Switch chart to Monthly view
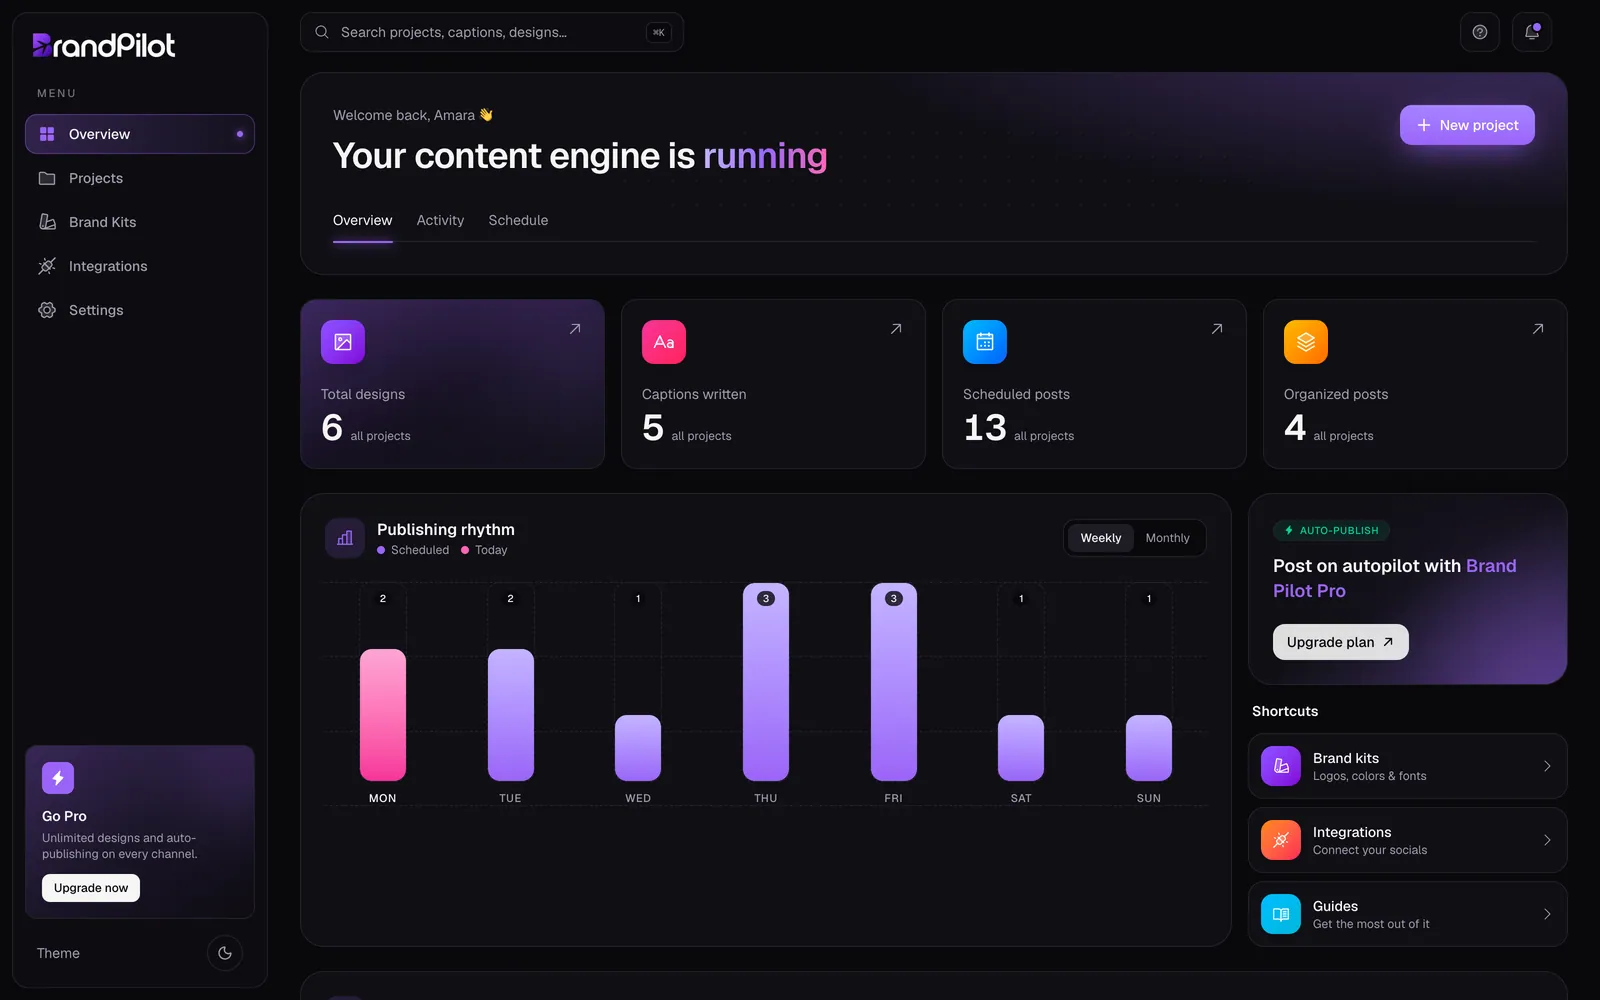 (1167, 538)
